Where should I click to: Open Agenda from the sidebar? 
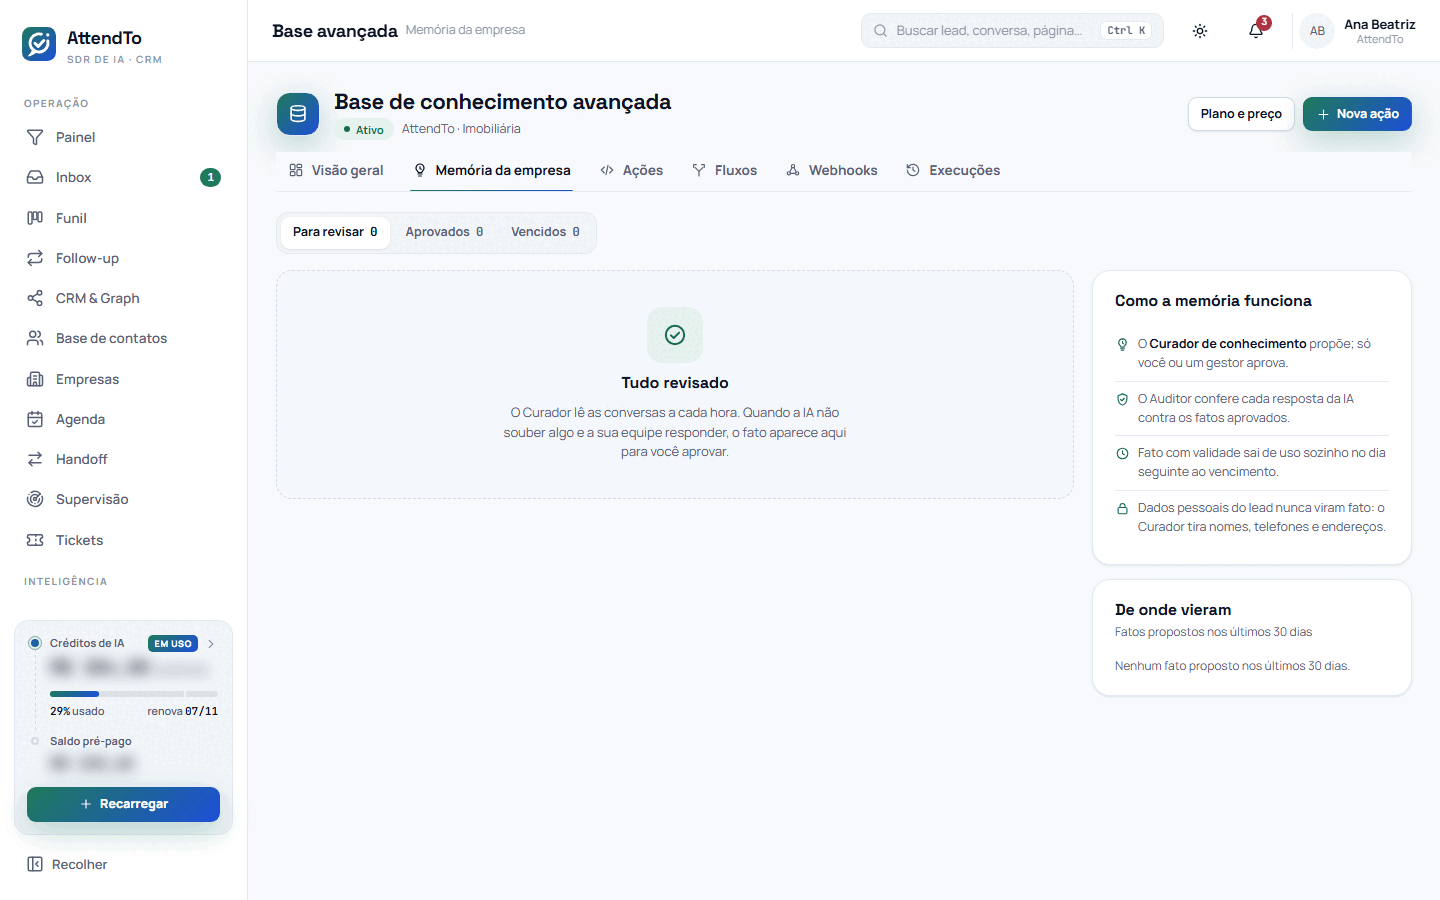[x=123, y=419]
